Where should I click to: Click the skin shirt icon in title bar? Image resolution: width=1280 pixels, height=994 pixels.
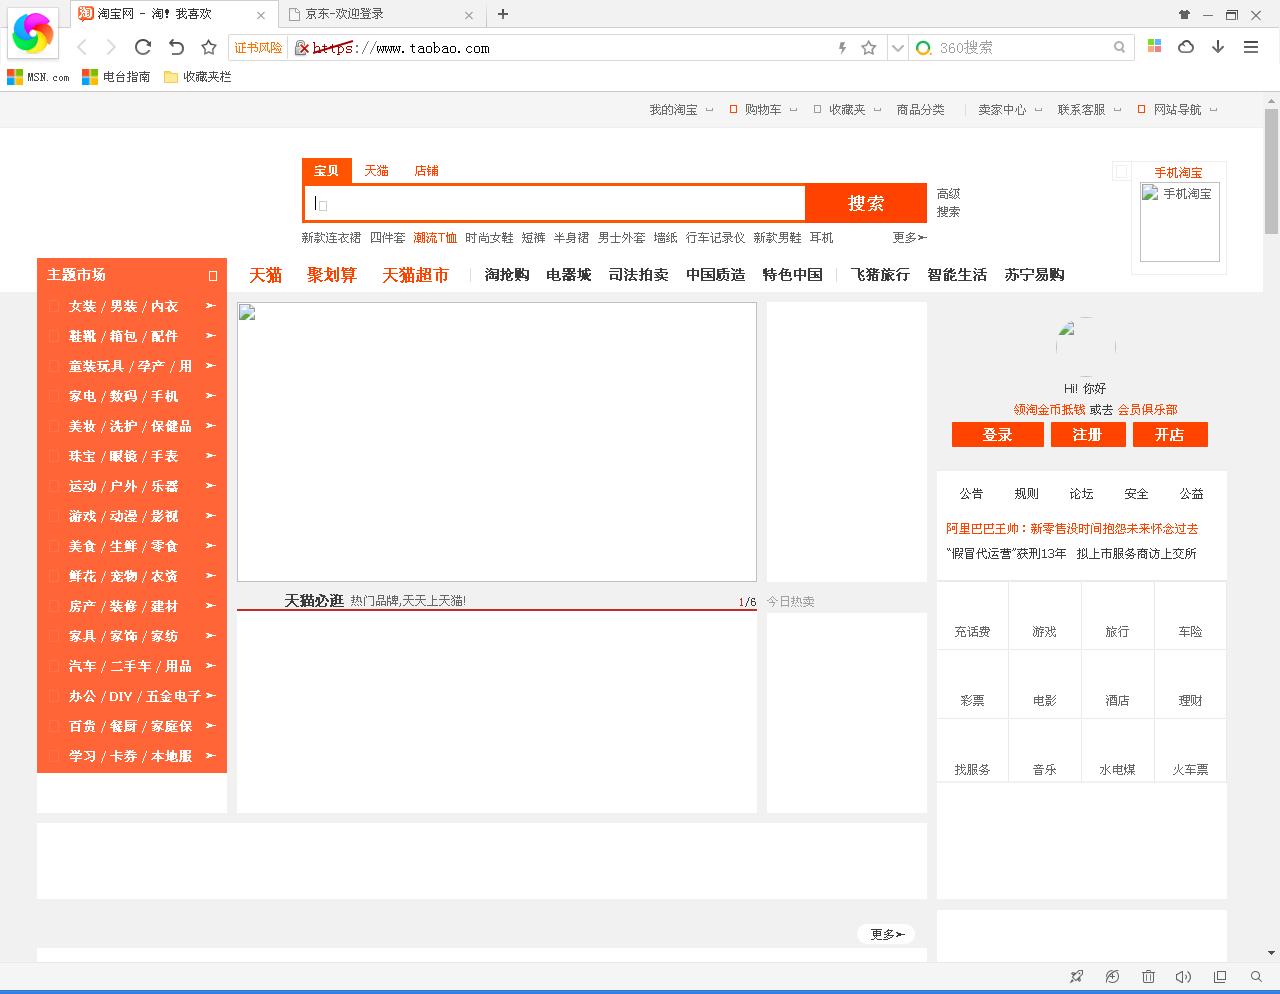1185,14
